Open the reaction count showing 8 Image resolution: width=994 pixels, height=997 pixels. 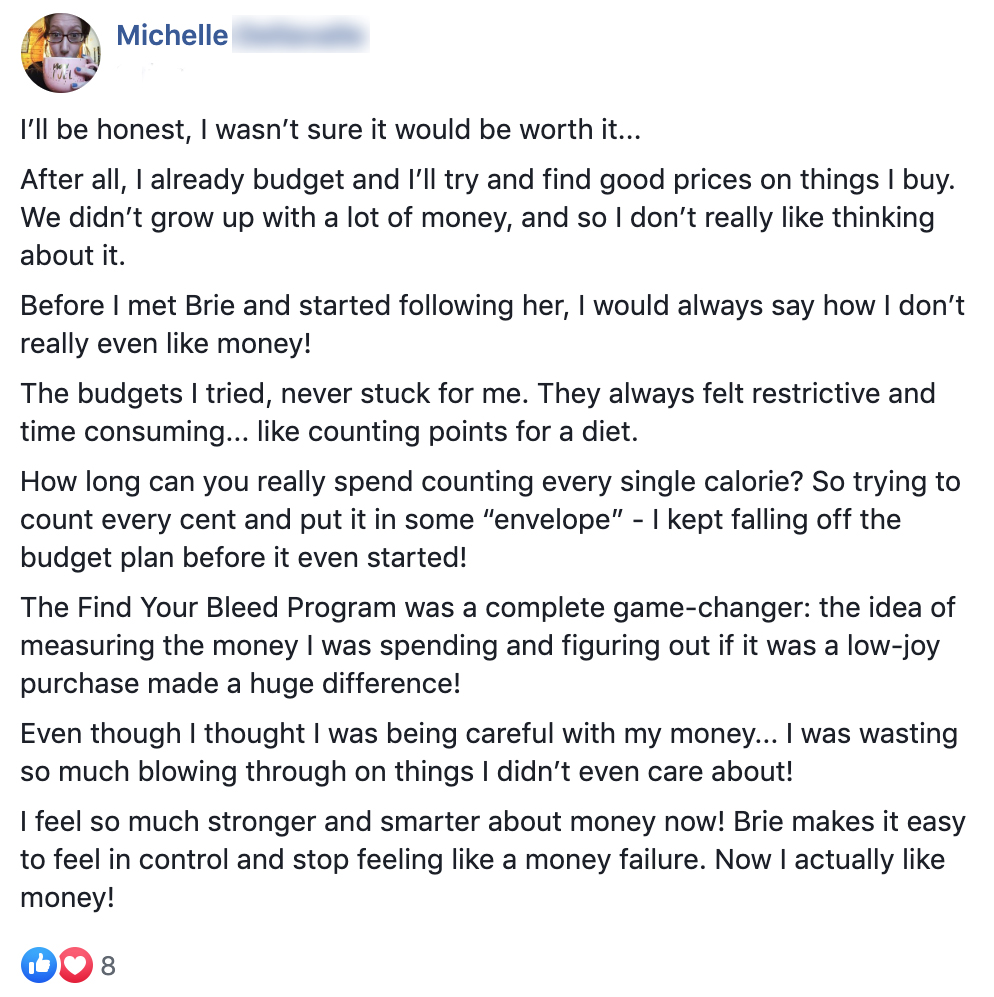108,966
